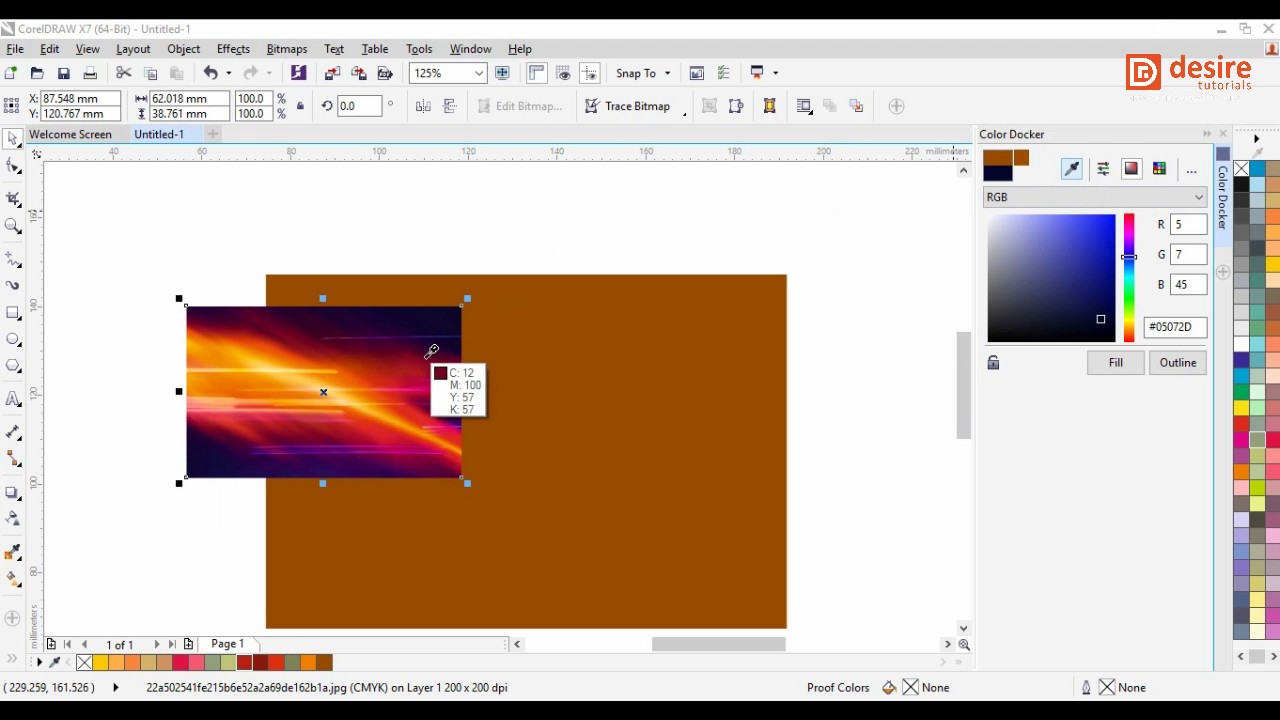Click the Cut scissors icon
Screen dimensions: 1280x720
[x=124, y=73]
